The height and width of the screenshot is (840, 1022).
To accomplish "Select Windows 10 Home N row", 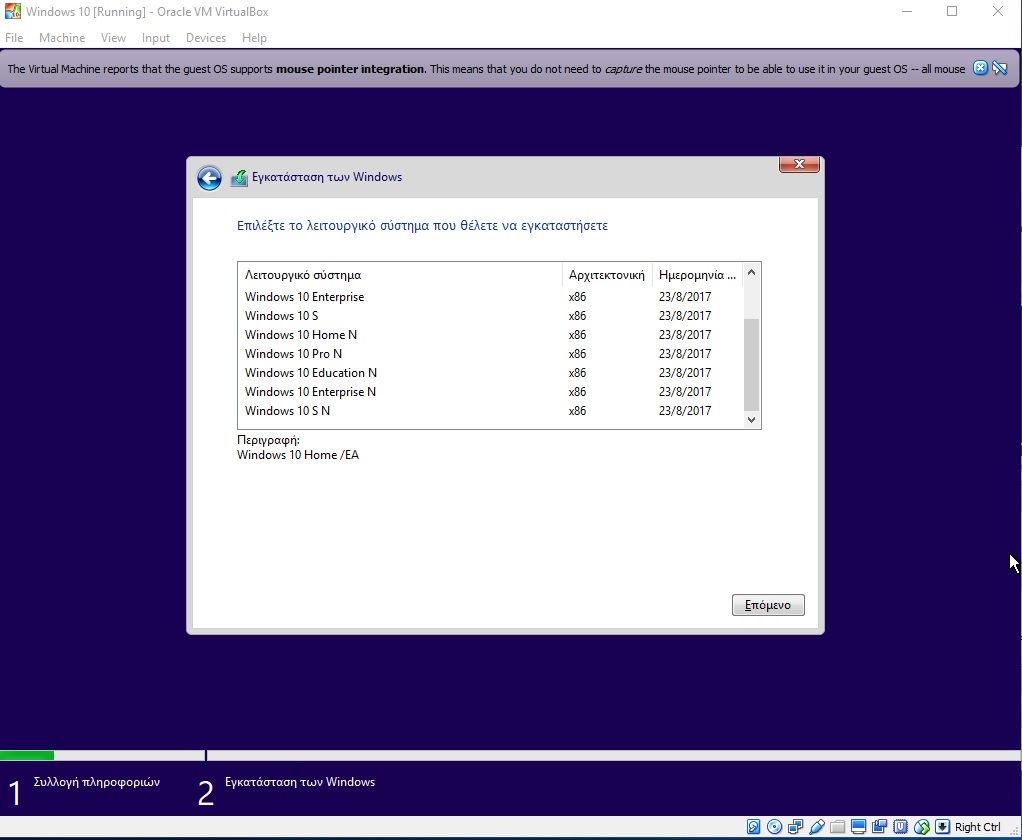I will click(491, 334).
